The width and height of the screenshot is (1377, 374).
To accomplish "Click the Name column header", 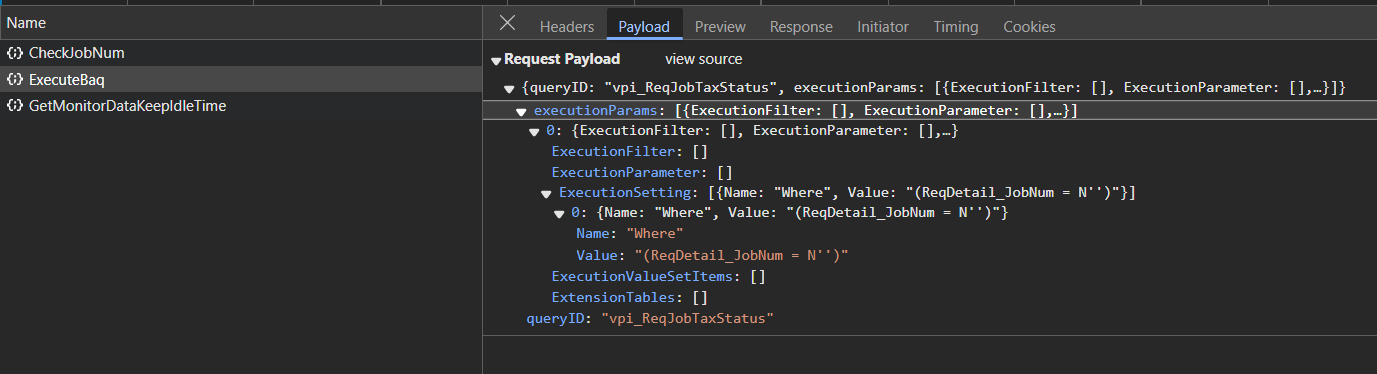I will click(x=241, y=22).
